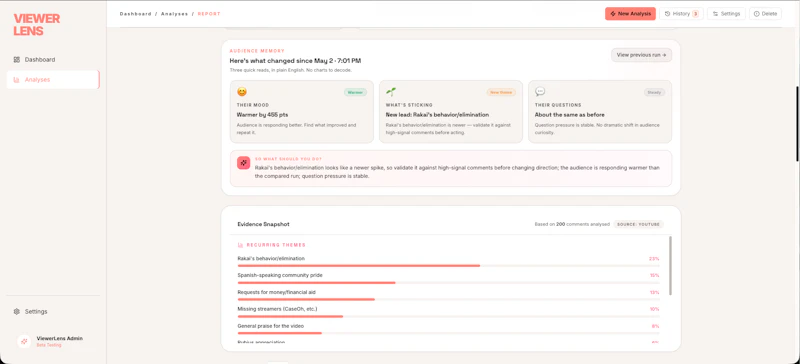Click the Analyses chart icon in sidebar
Image resolution: width=800 pixels, height=364 pixels.
coord(17,80)
